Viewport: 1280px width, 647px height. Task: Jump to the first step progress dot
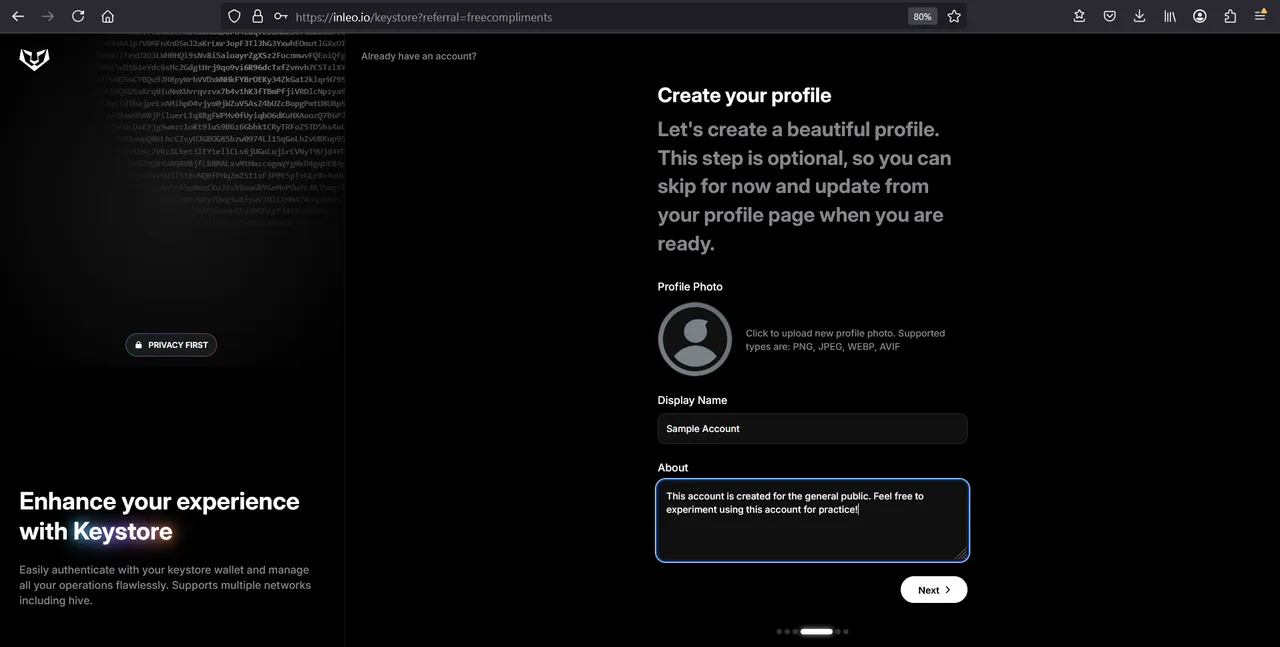779,632
